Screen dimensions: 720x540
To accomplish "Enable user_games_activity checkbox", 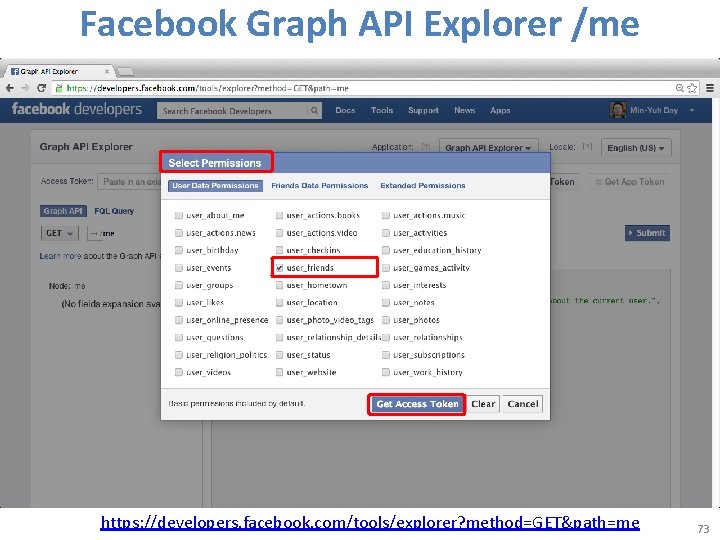I will [386, 268].
